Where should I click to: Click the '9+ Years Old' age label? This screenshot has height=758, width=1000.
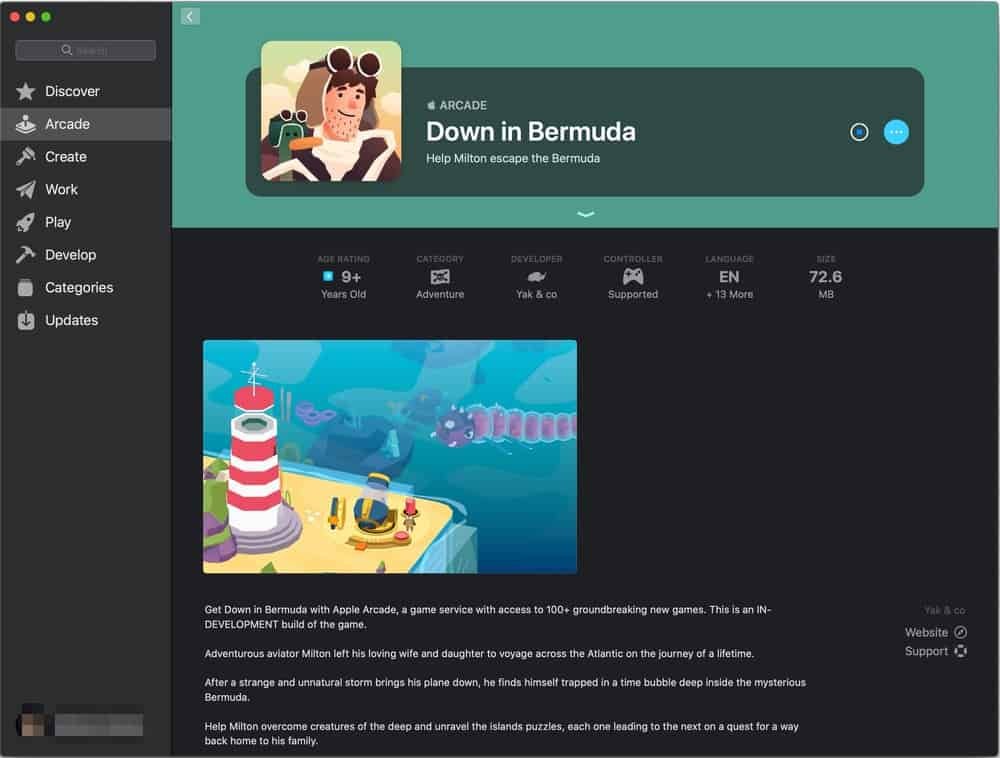pyautogui.click(x=343, y=285)
